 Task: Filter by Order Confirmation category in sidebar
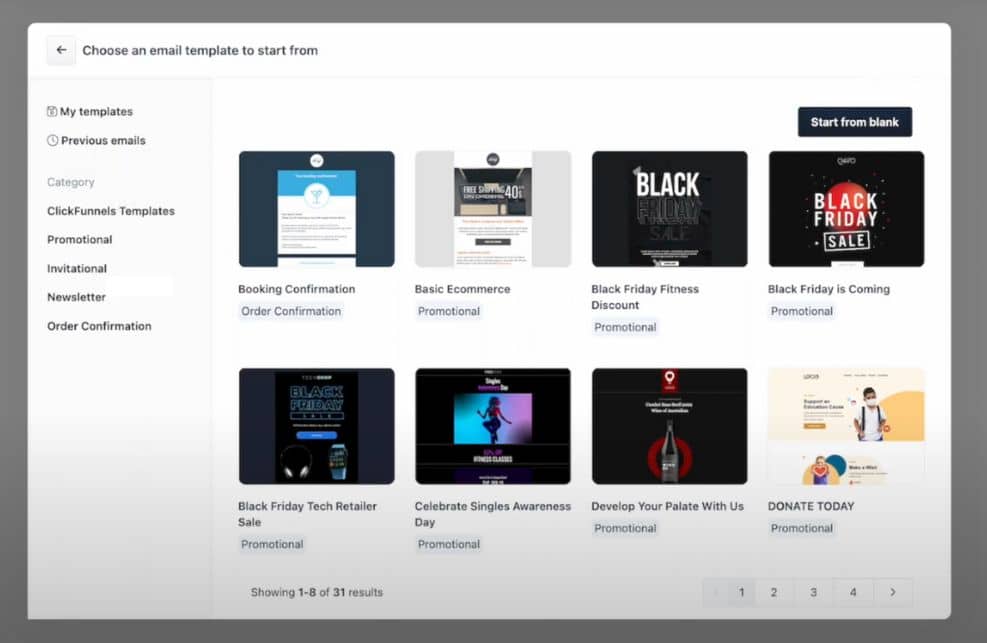[x=99, y=326]
